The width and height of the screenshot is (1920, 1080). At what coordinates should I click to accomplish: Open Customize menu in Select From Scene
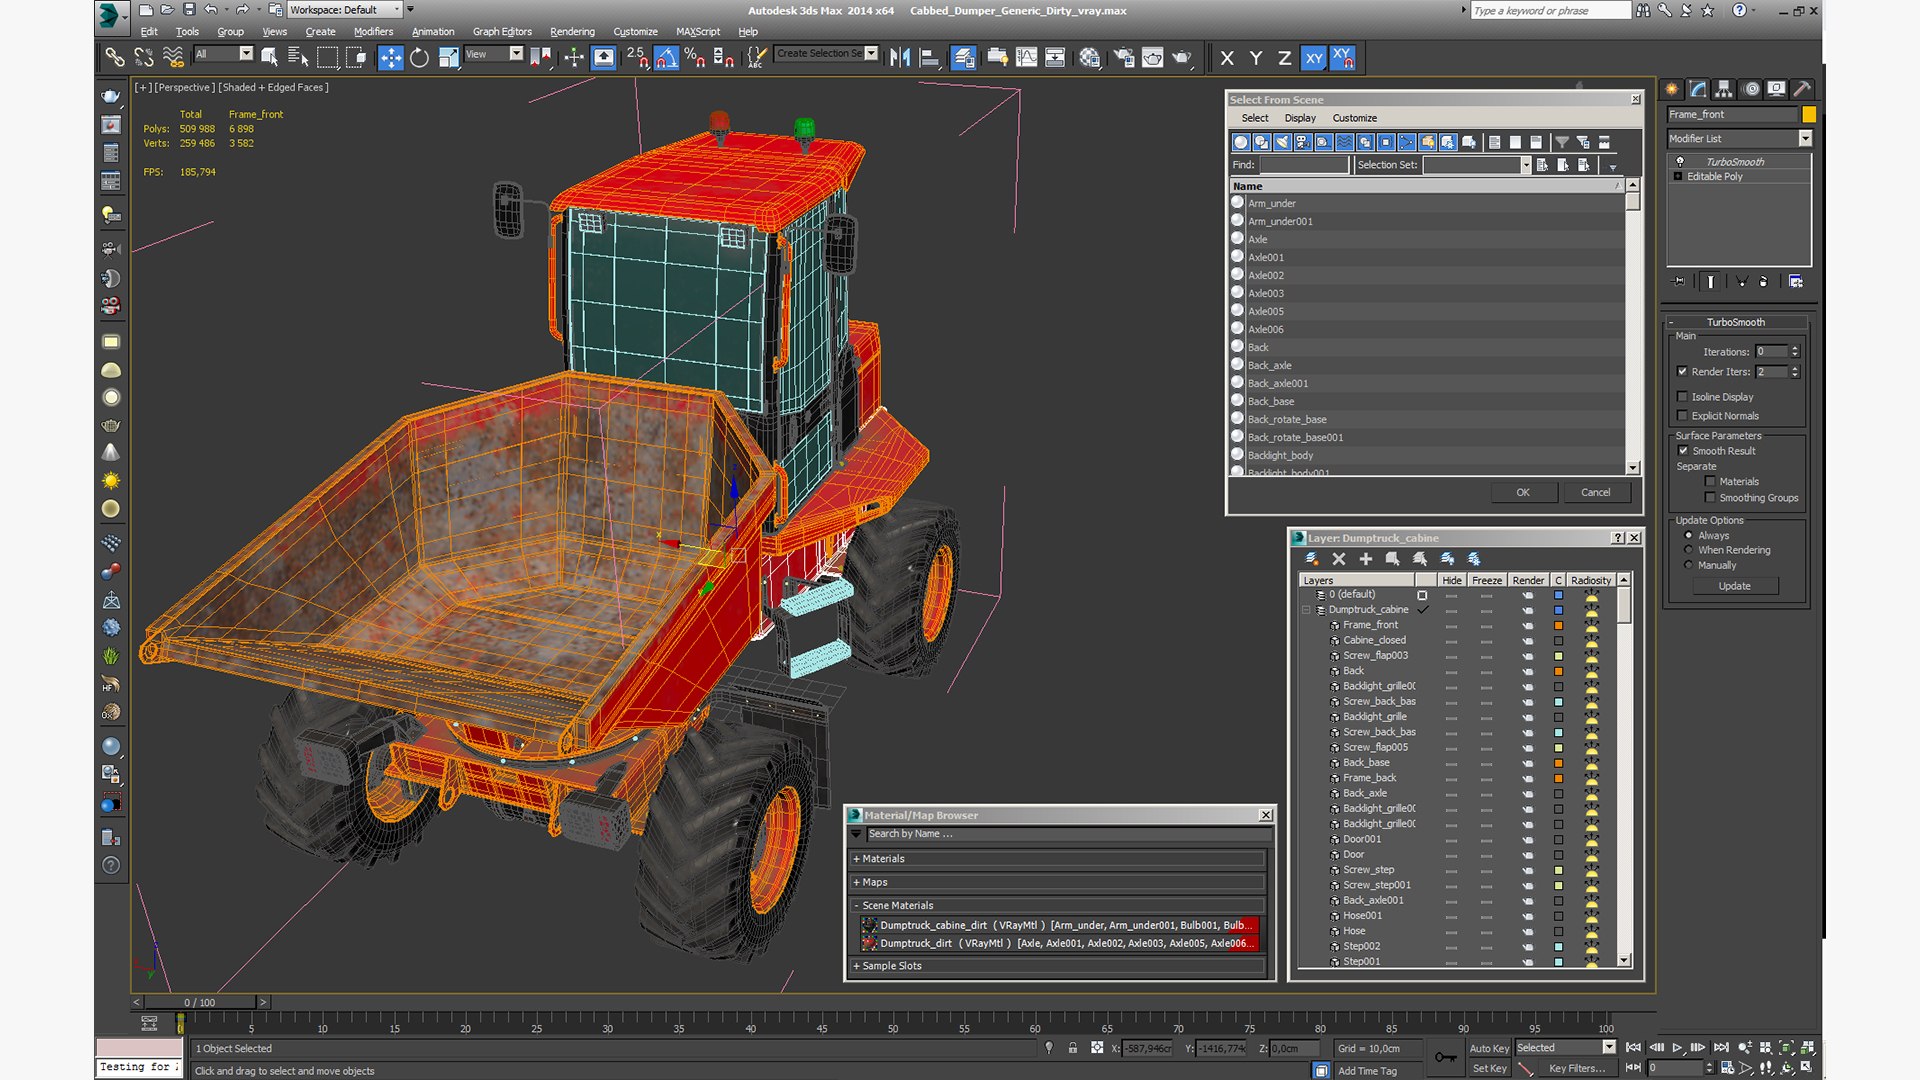click(x=1354, y=118)
